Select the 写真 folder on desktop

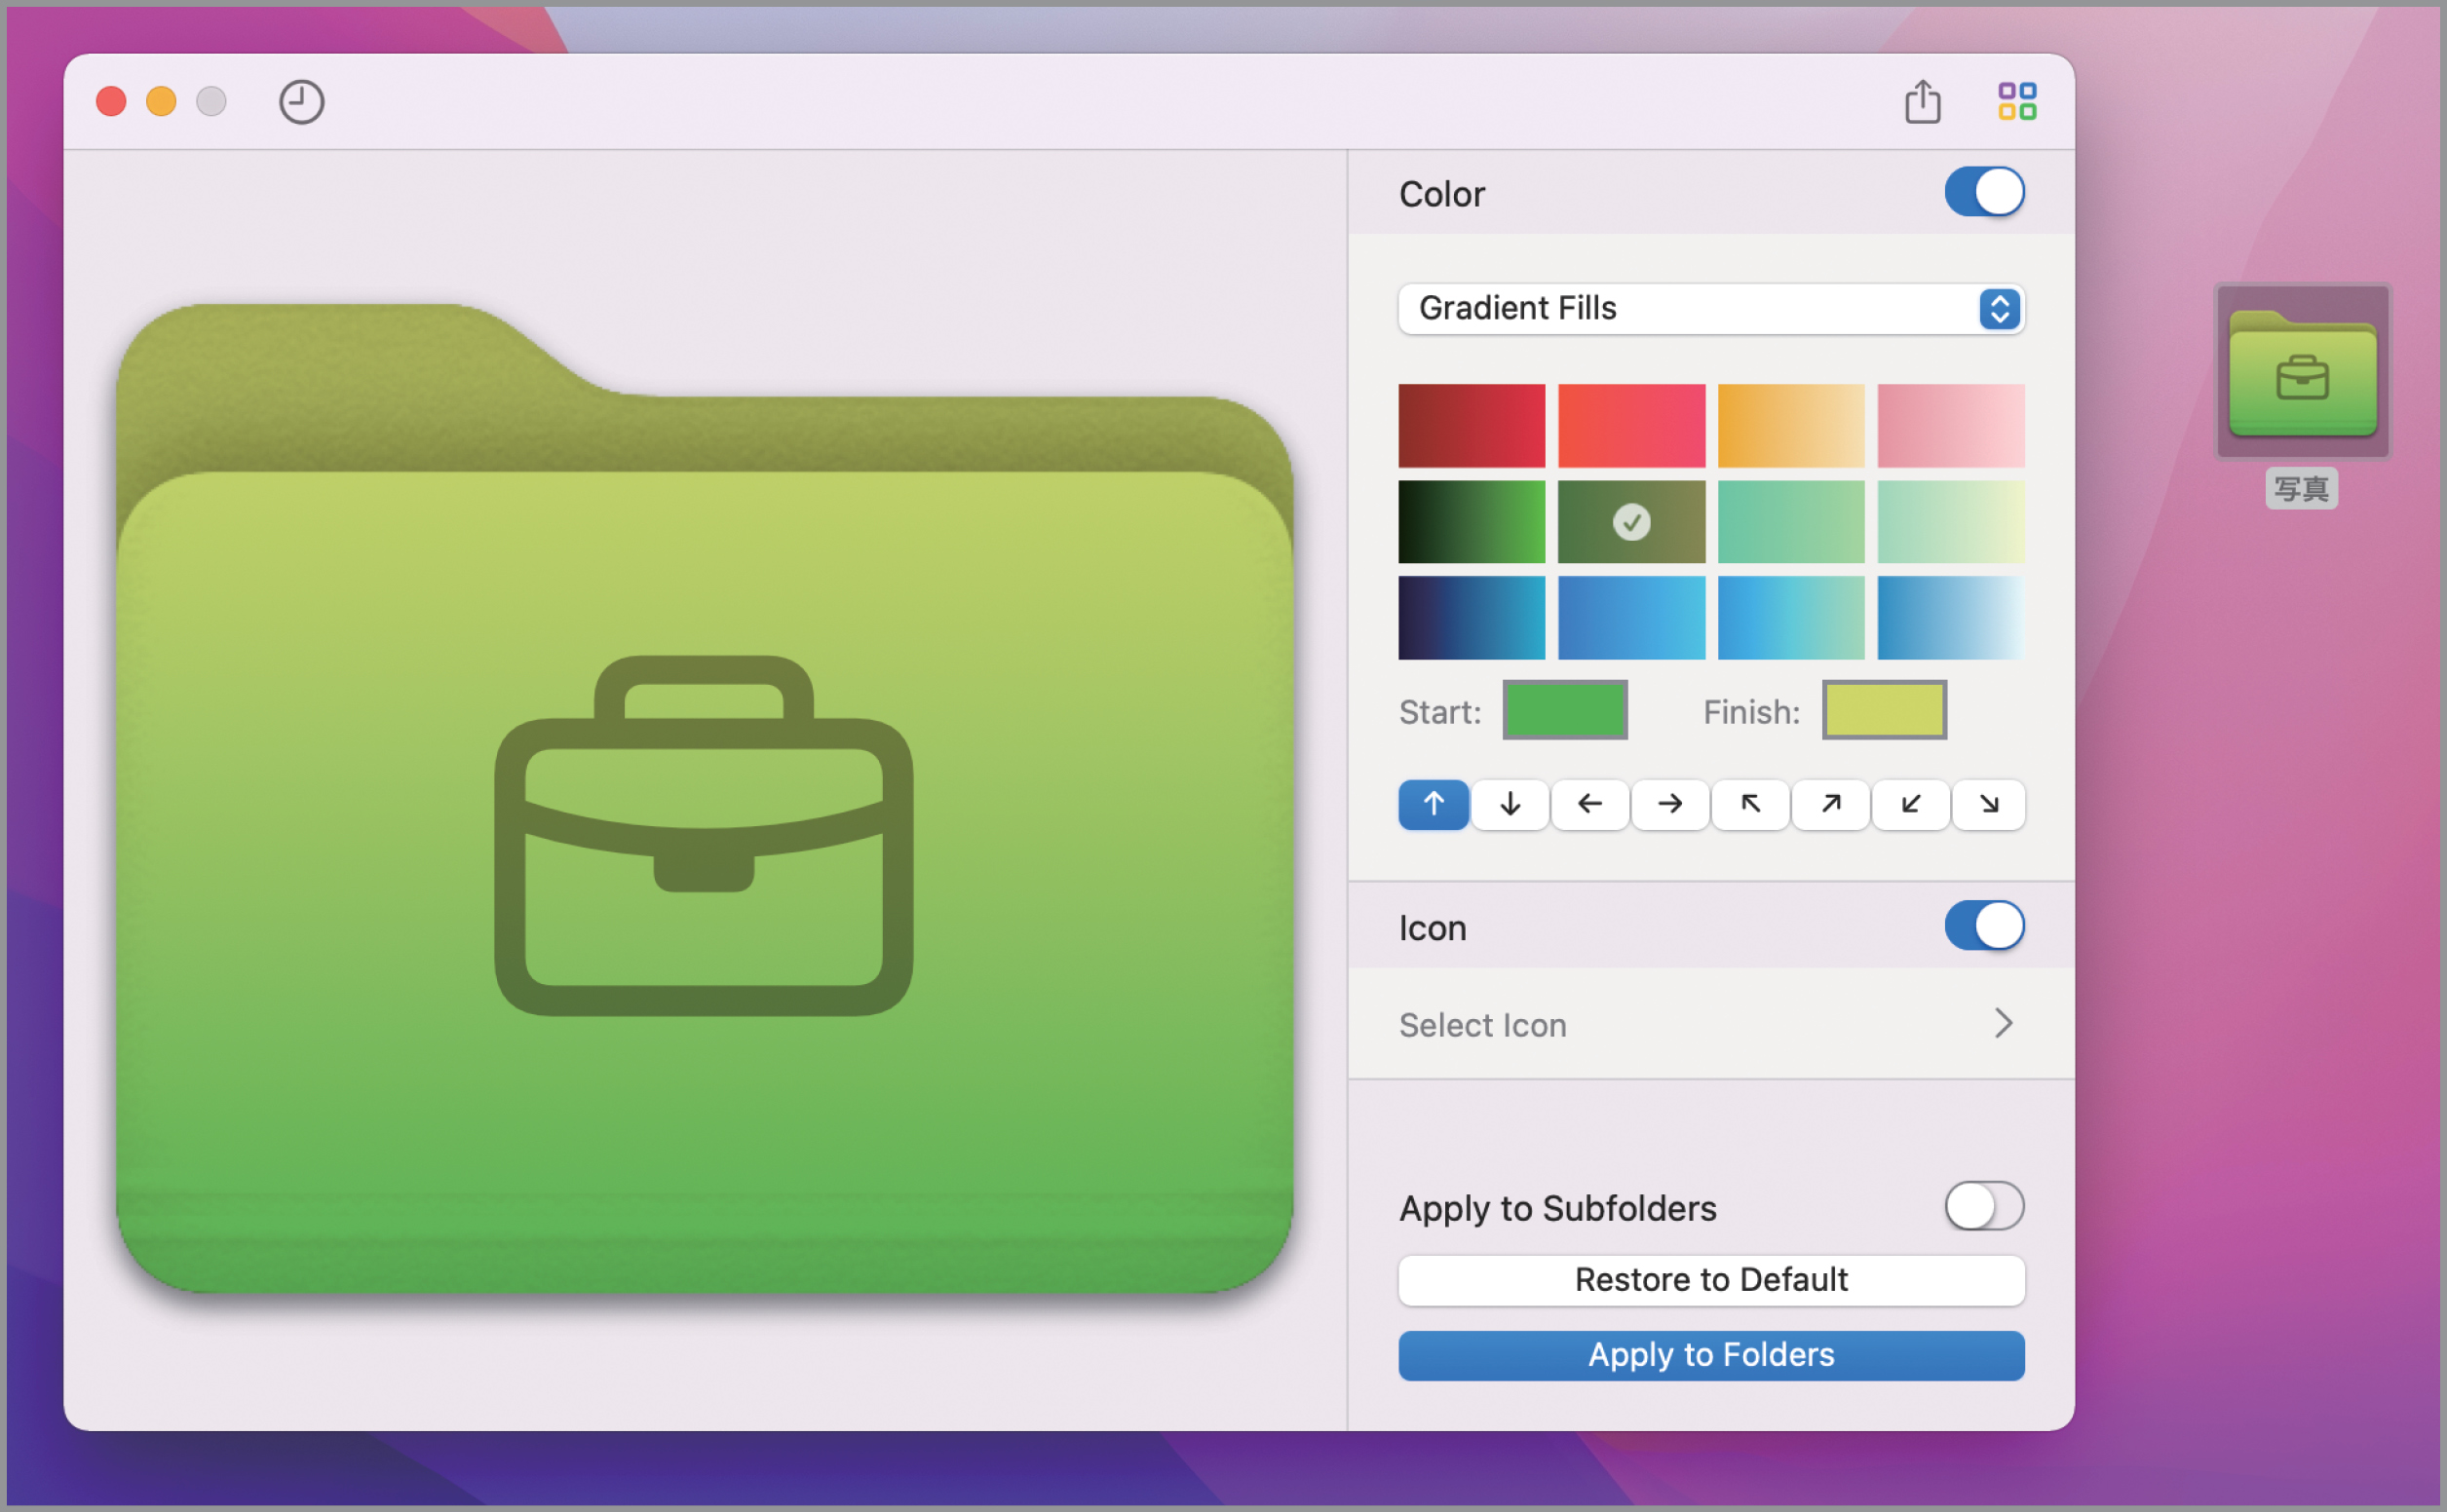(x=2302, y=374)
